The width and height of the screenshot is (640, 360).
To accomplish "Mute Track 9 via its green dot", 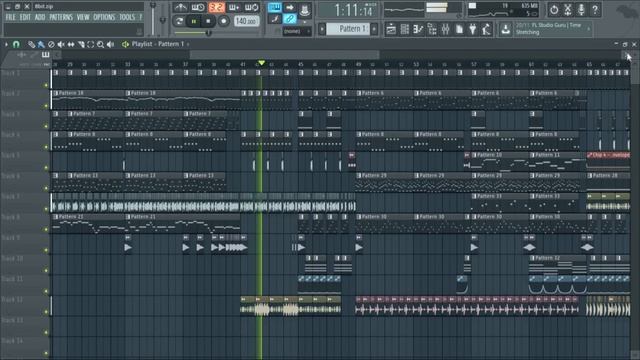I will click(46, 250).
